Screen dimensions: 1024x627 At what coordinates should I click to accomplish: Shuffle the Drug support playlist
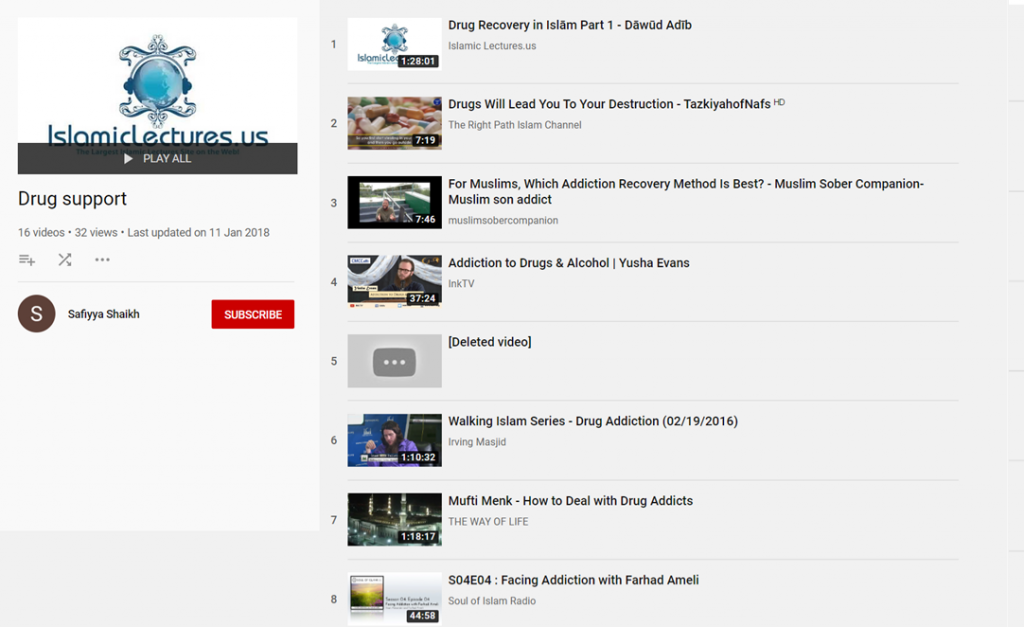coord(65,260)
